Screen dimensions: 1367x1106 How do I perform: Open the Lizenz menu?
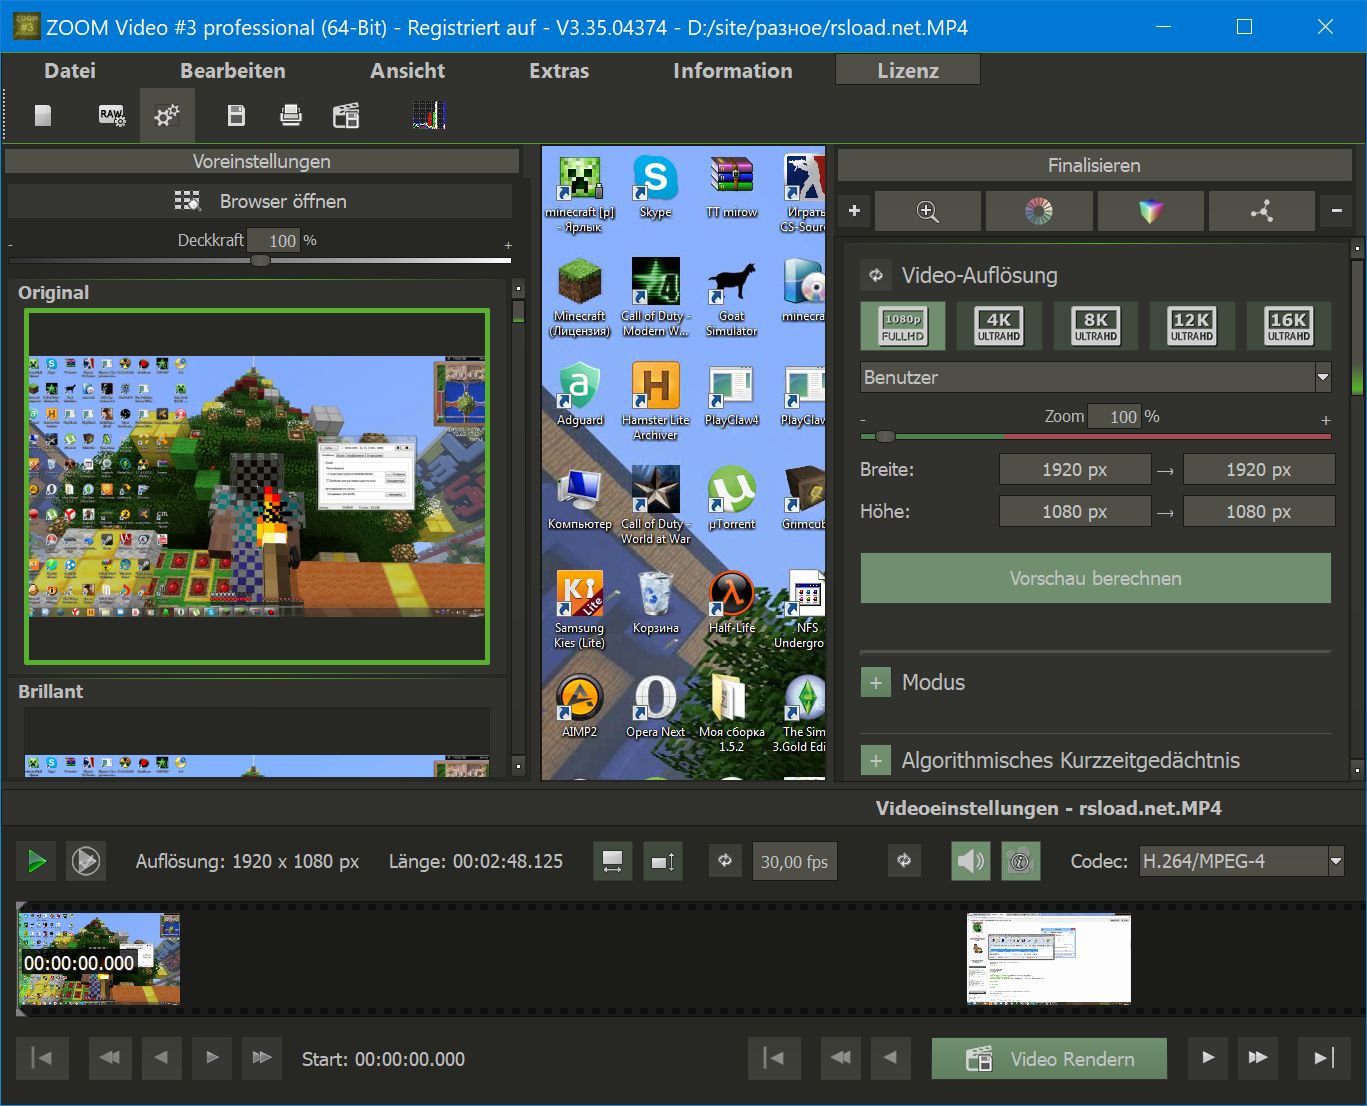[x=908, y=70]
